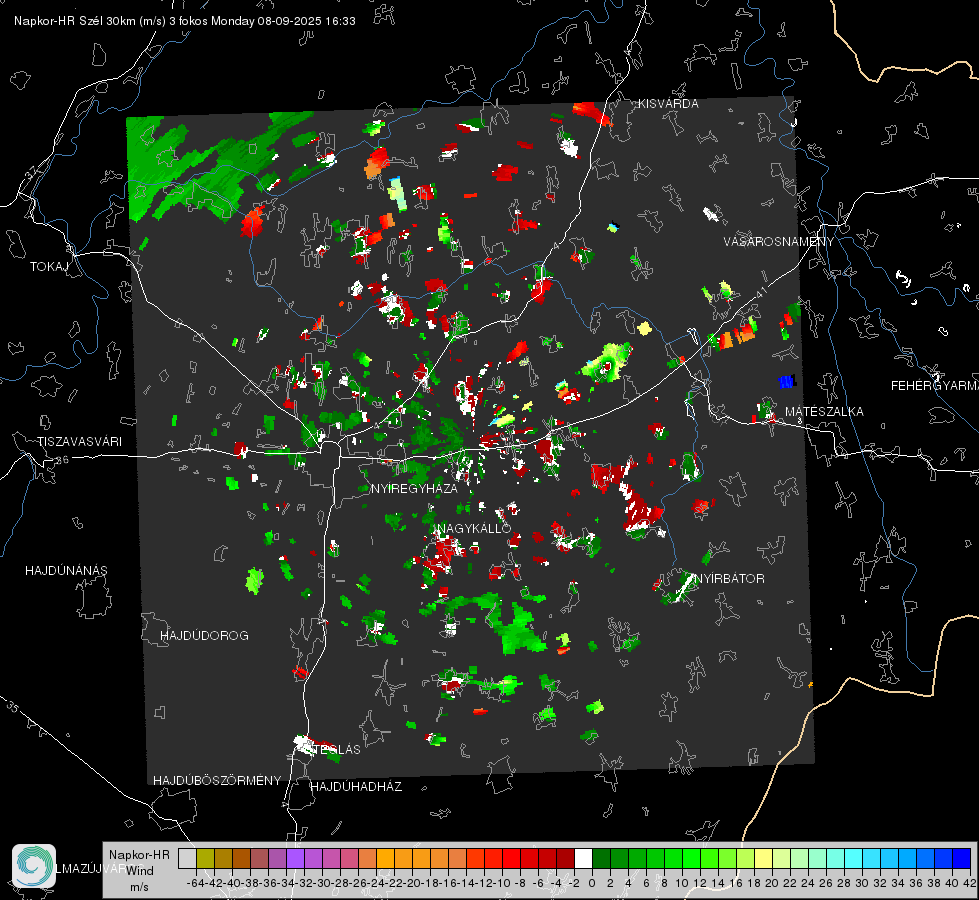This screenshot has height=900, width=979.
Task: Click the Napkor-HR title timestamp text
Action: (185, 21)
